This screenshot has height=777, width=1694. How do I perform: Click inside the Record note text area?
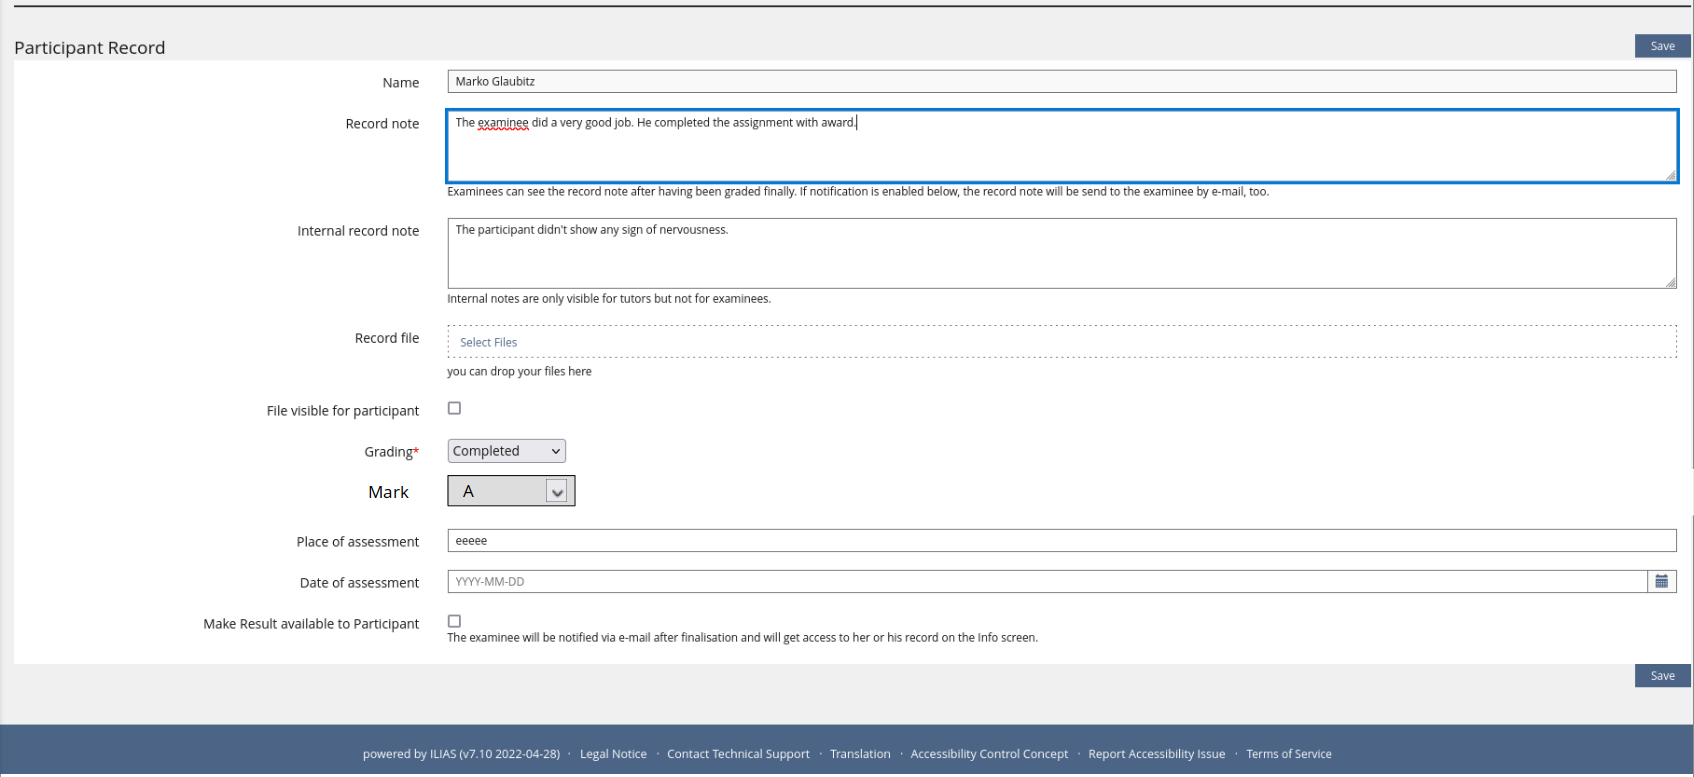1061,150
